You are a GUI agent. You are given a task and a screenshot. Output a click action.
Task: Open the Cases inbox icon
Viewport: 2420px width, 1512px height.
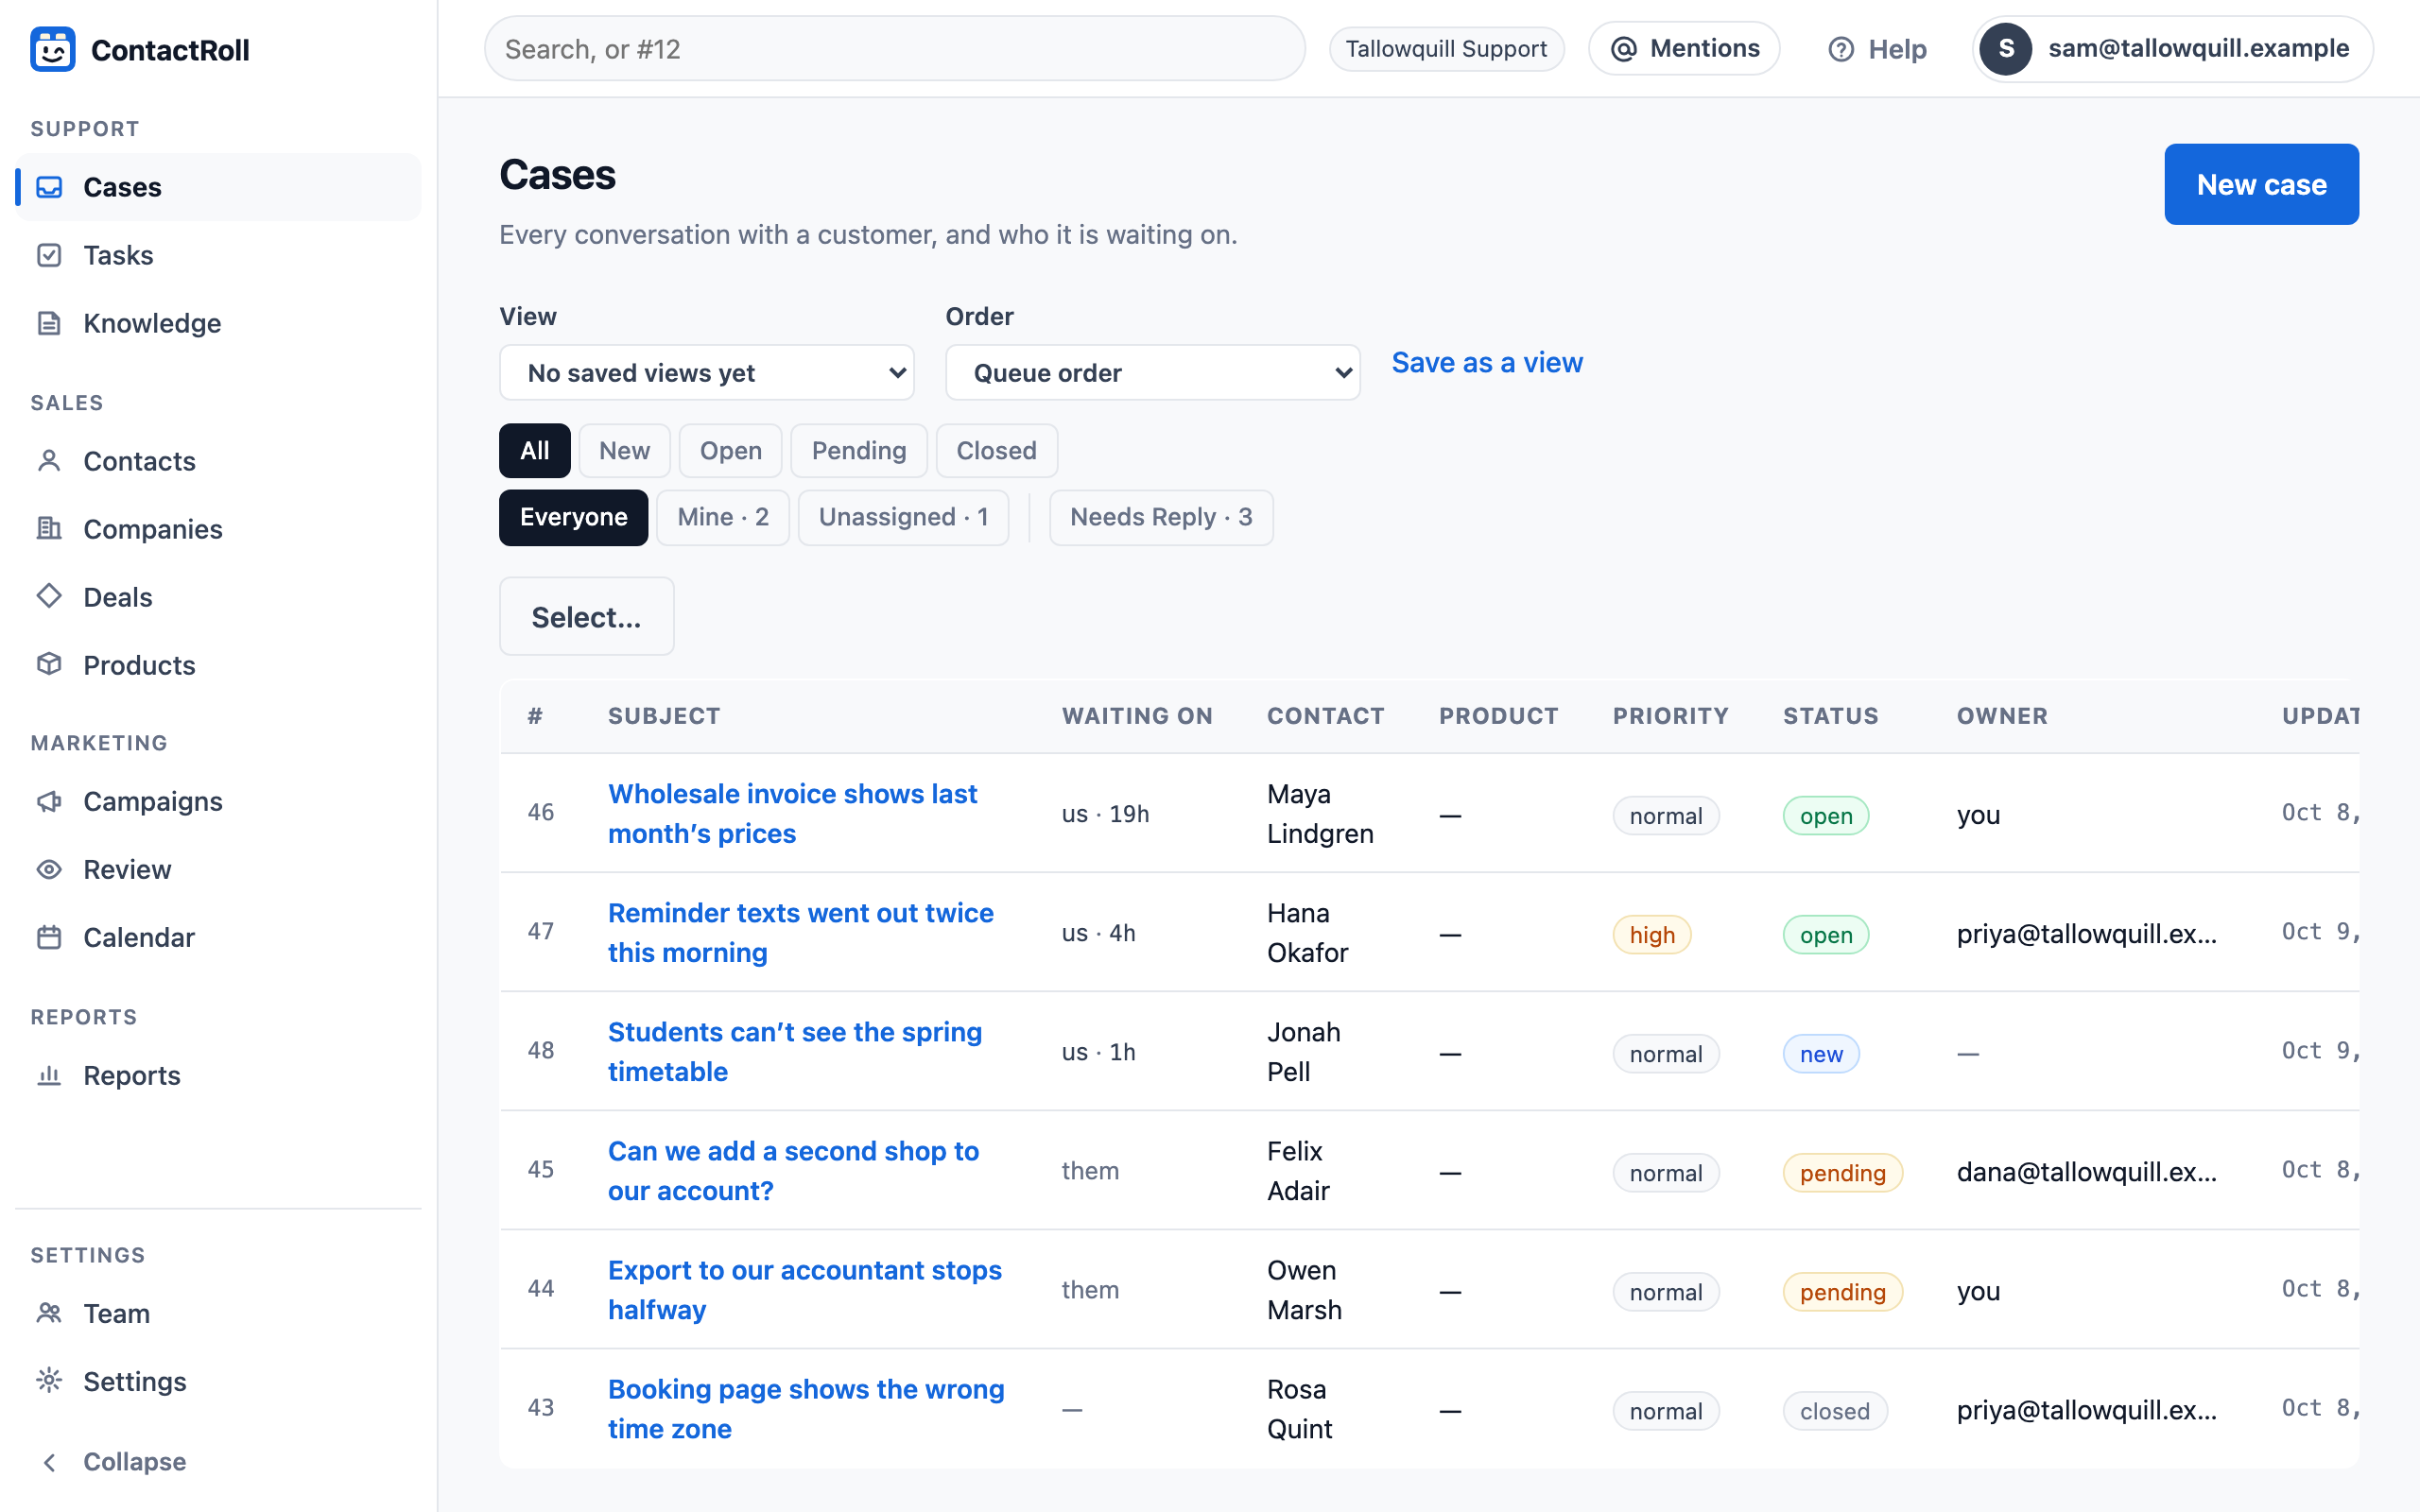coord(49,187)
